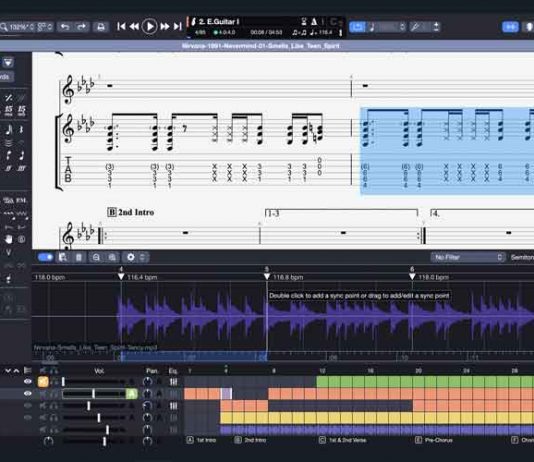This screenshot has width=534, height=462.
Task: Apply the wide vibrato effect
Action: coord(21,214)
